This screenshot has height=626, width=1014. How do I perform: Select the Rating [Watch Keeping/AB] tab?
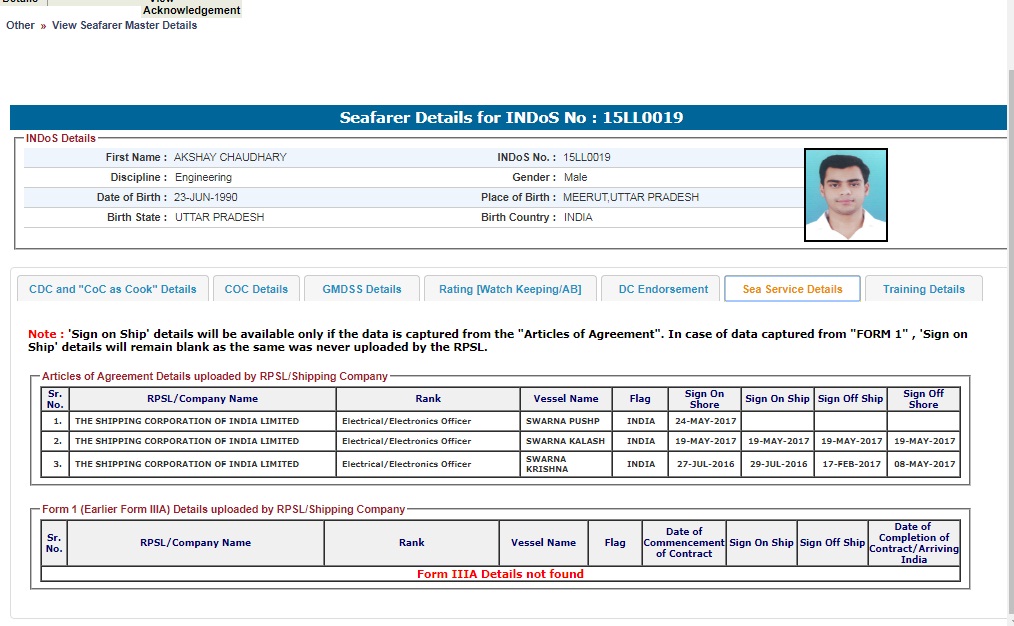point(510,289)
